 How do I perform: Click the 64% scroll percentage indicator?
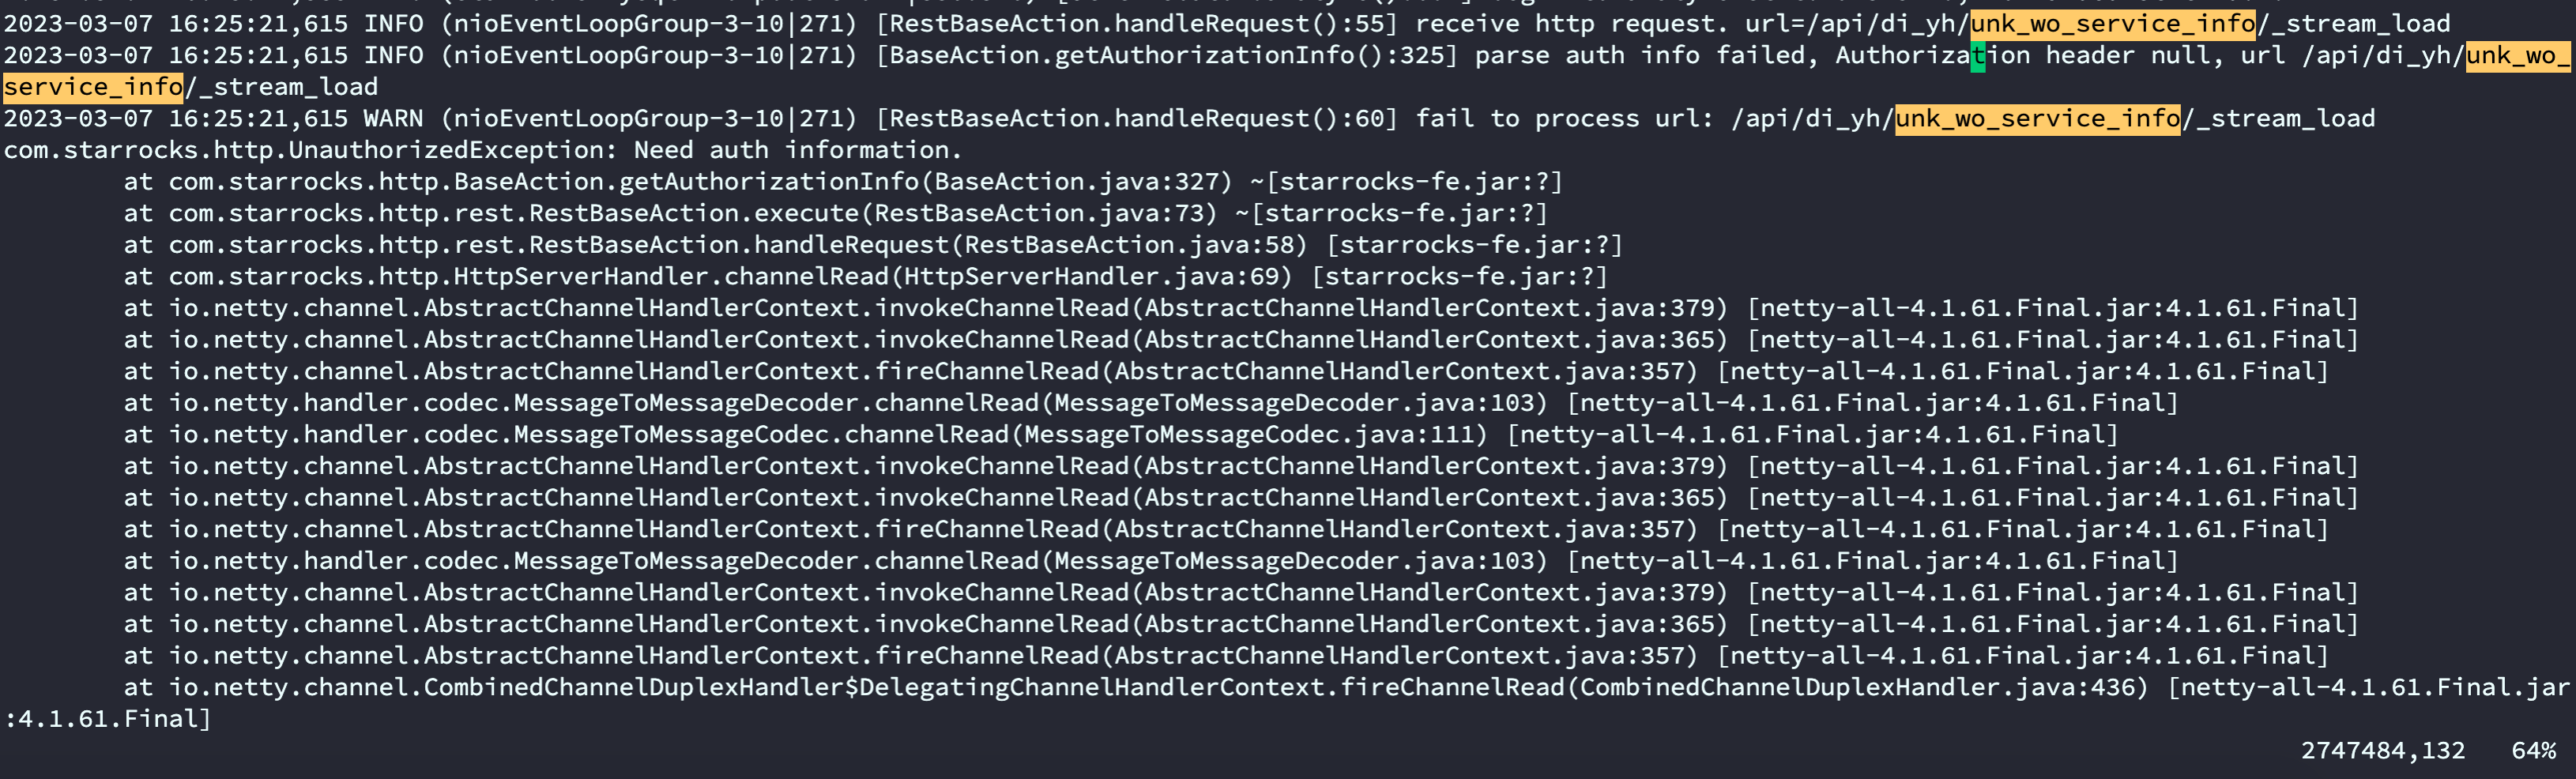click(2533, 750)
